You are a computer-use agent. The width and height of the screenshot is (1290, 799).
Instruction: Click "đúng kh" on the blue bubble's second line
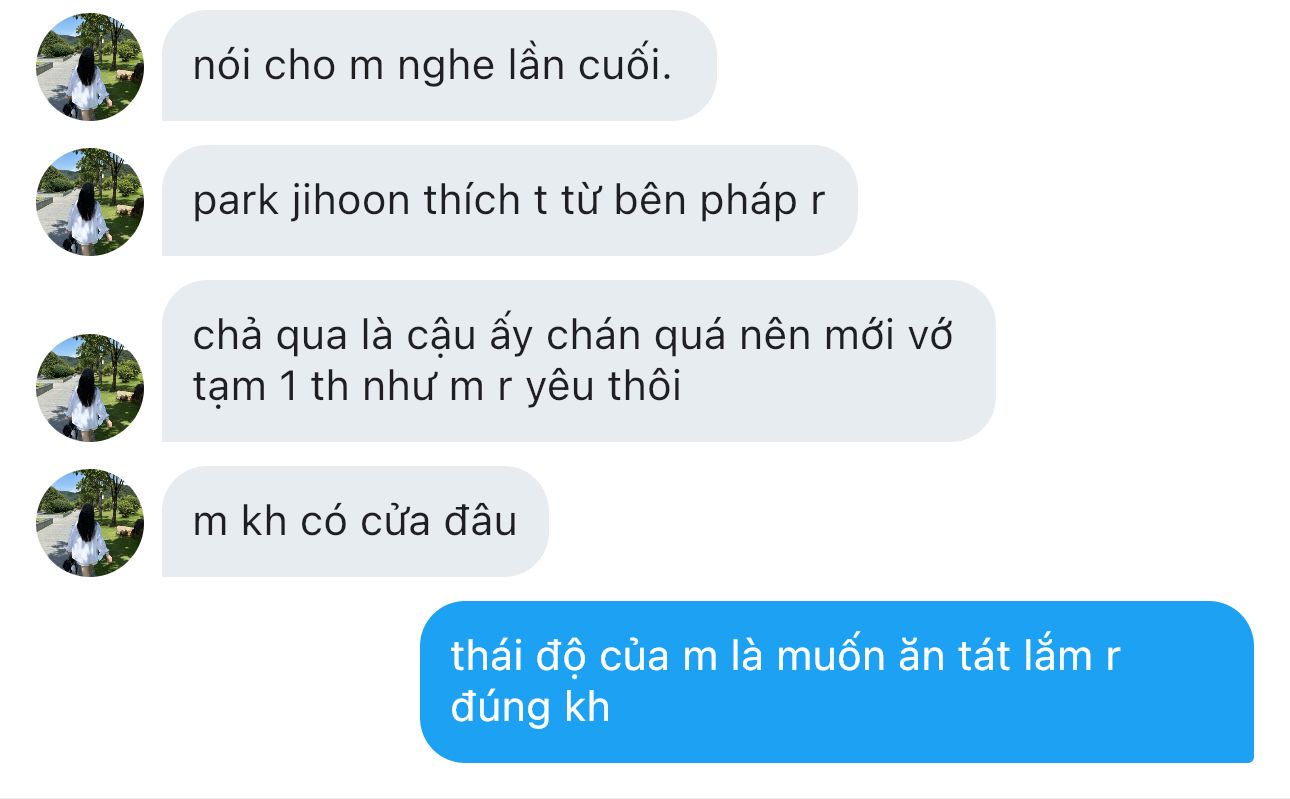(531, 708)
